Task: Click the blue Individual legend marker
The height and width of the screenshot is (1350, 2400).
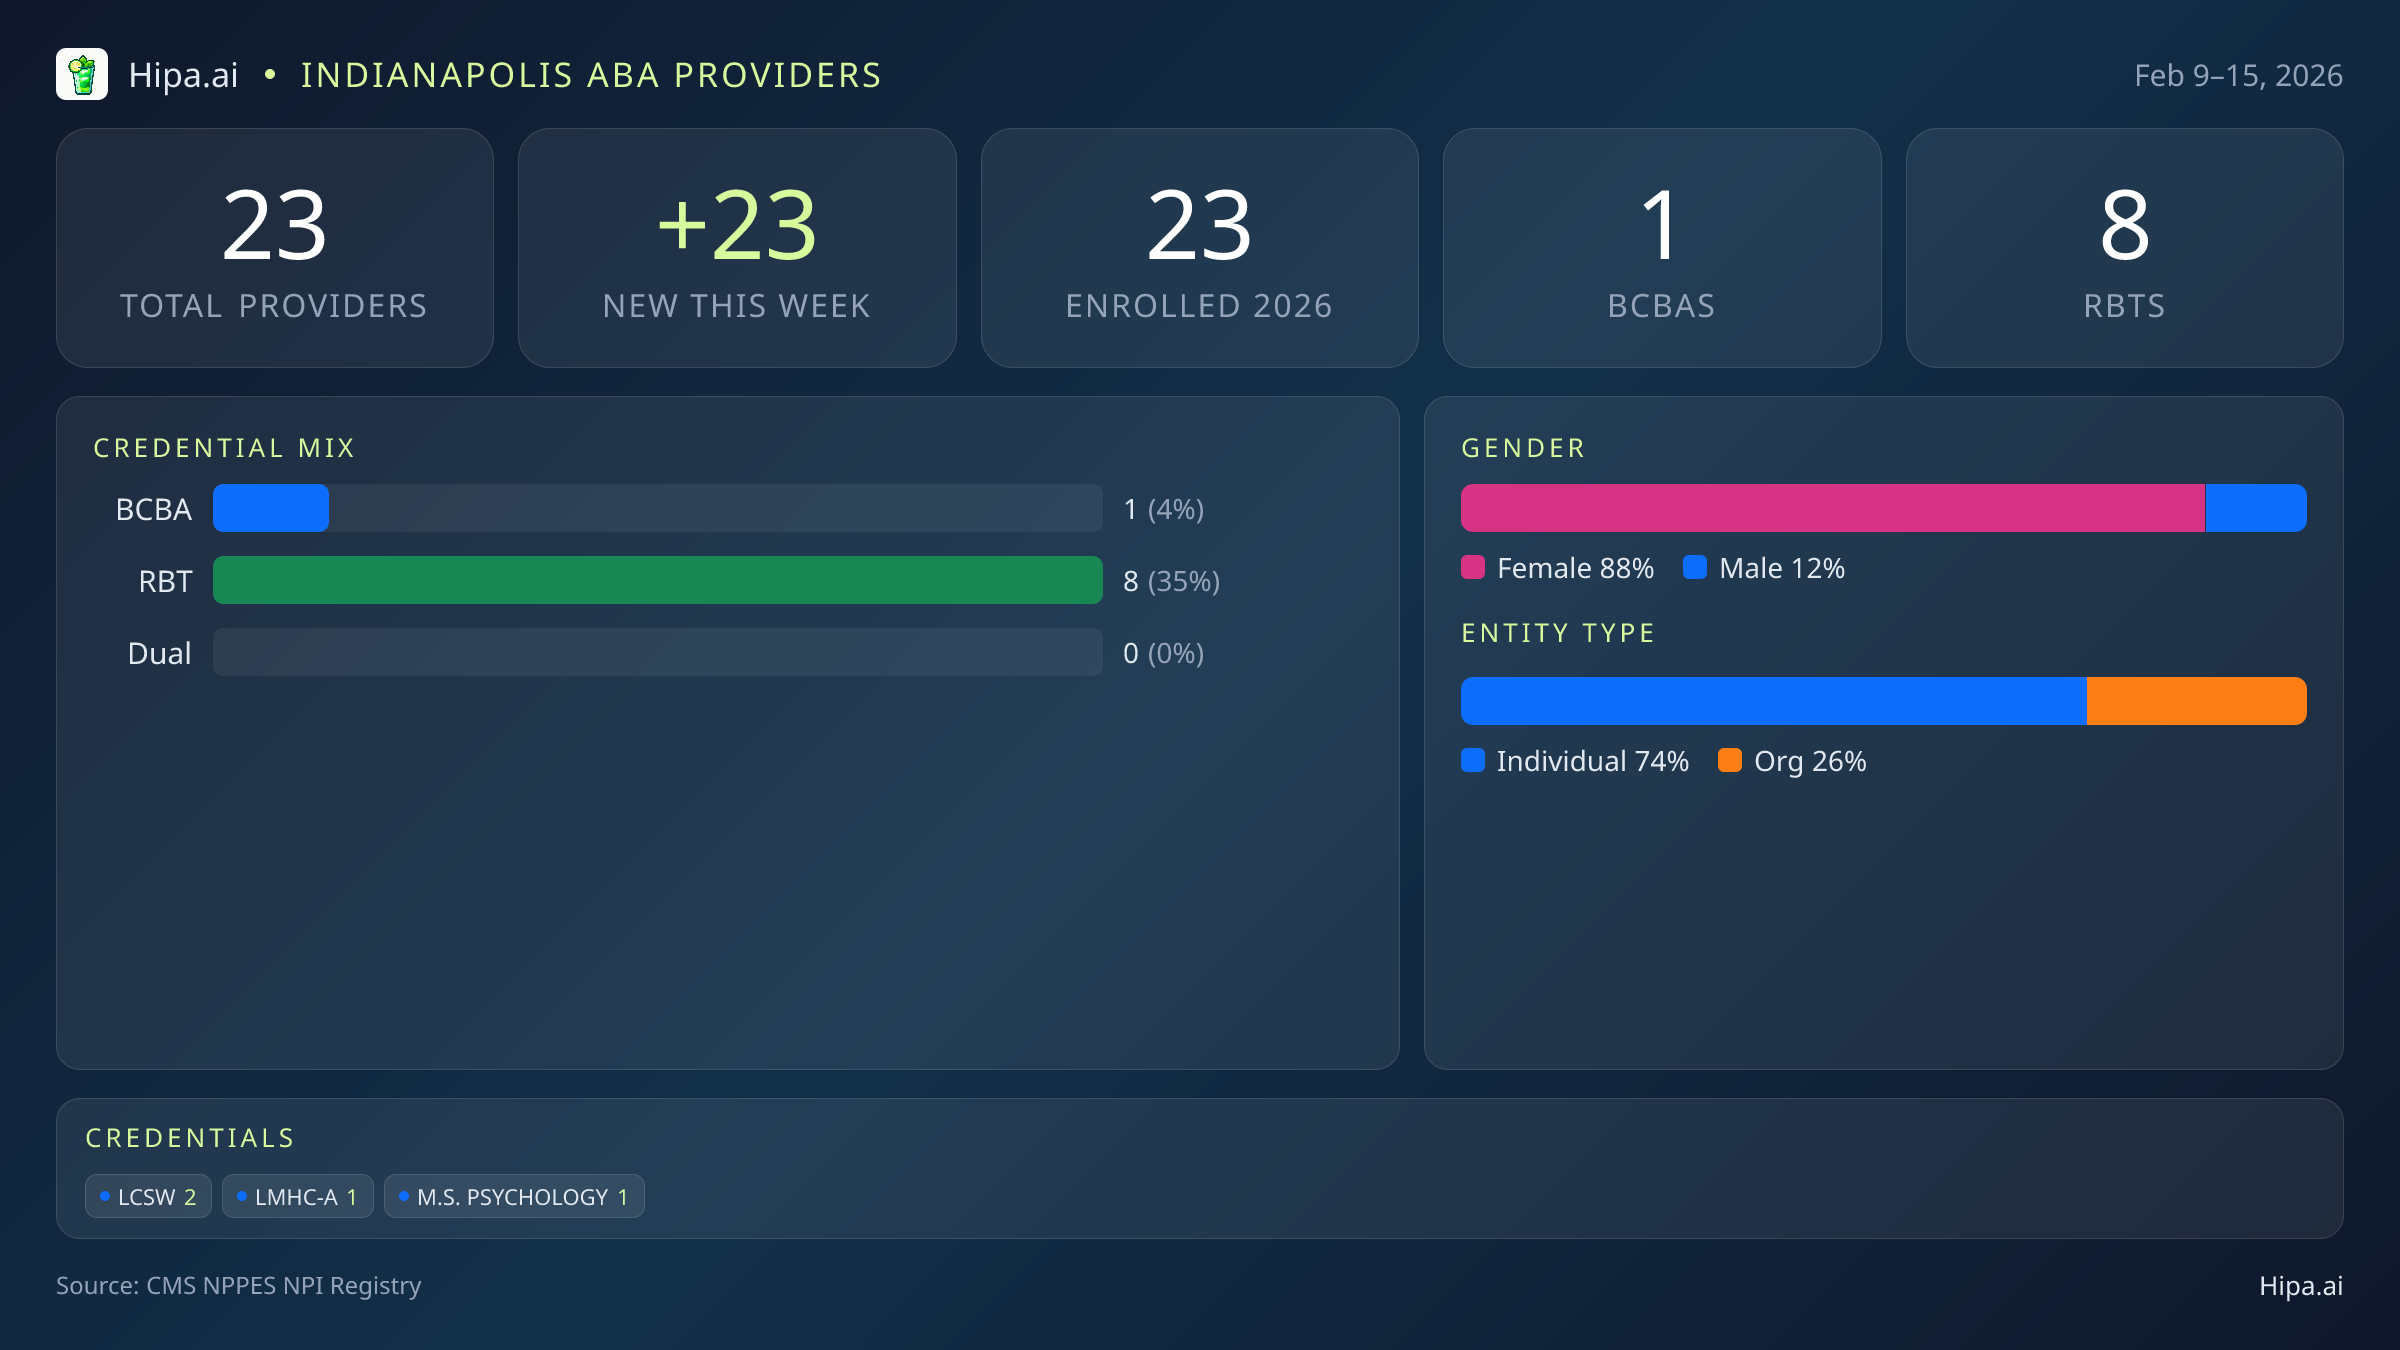Action: click(x=1473, y=761)
